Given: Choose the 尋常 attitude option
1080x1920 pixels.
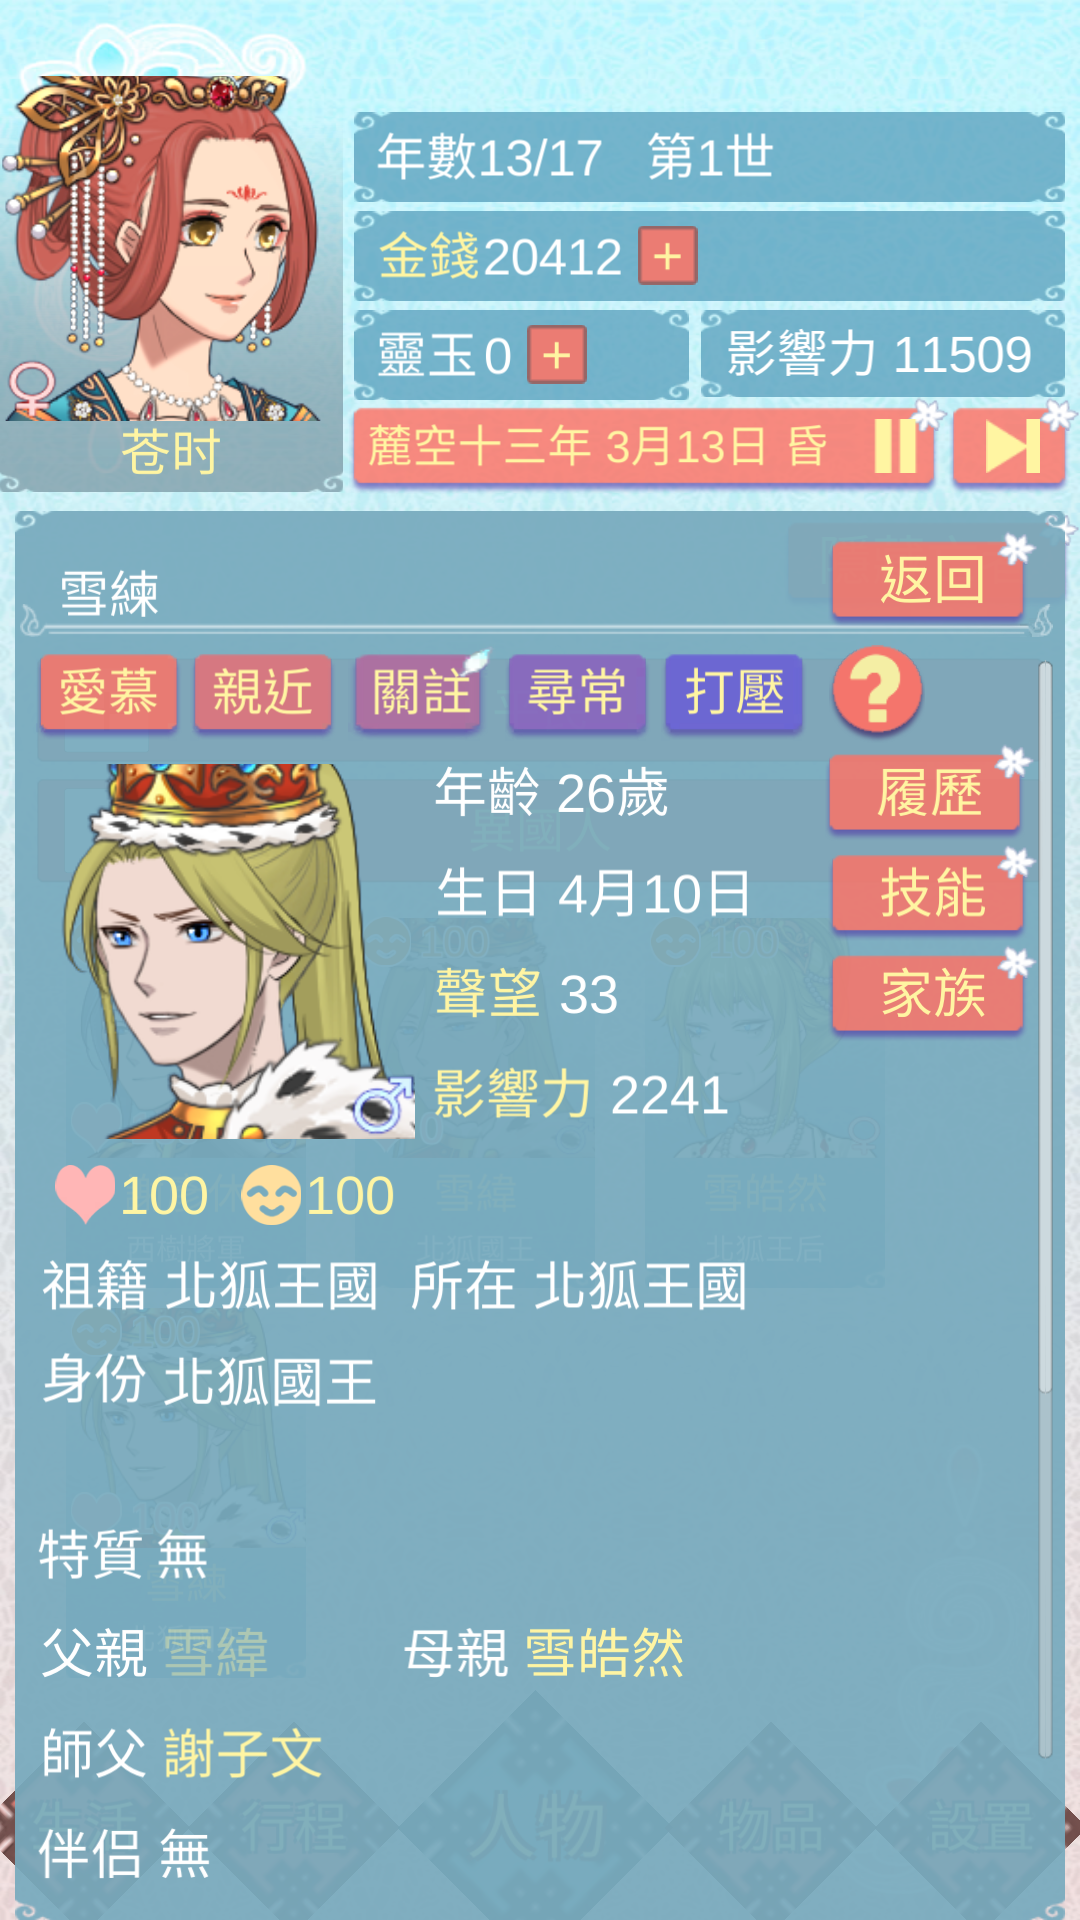Looking at the screenshot, I should click(x=577, y=692).
